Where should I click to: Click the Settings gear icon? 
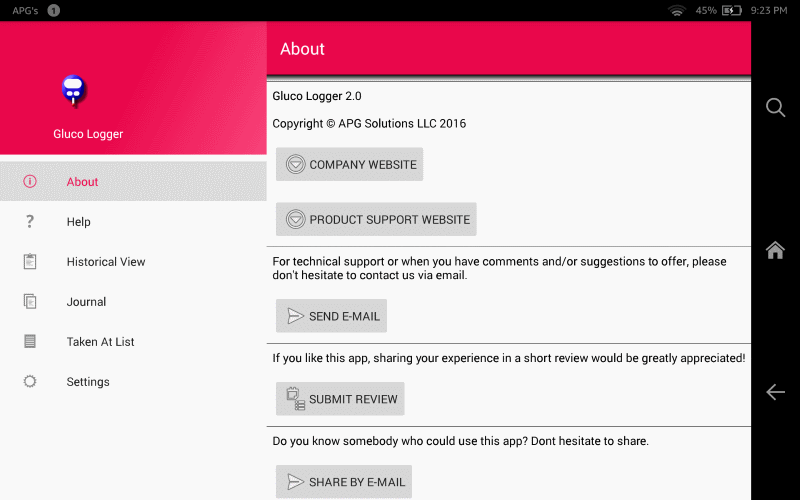point(30,382)
